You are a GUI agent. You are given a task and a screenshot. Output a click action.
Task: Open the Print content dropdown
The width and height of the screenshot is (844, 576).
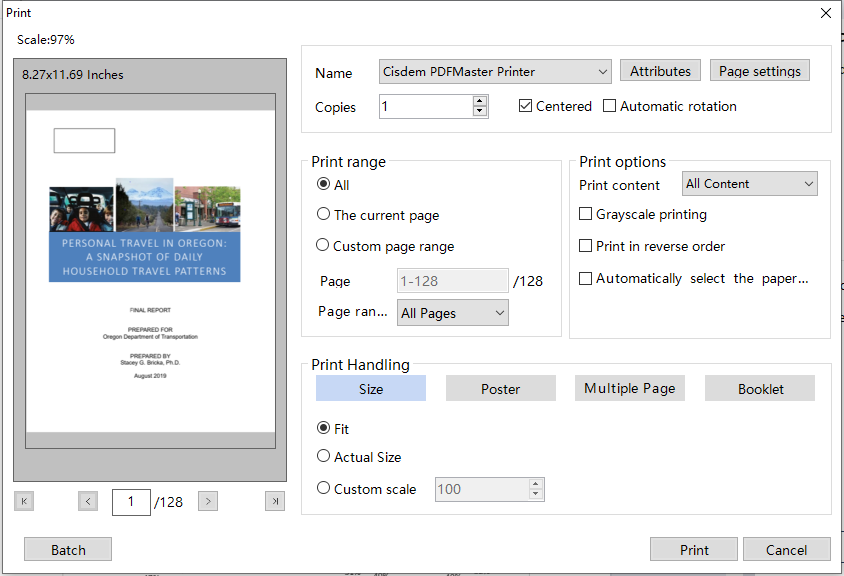750,184
